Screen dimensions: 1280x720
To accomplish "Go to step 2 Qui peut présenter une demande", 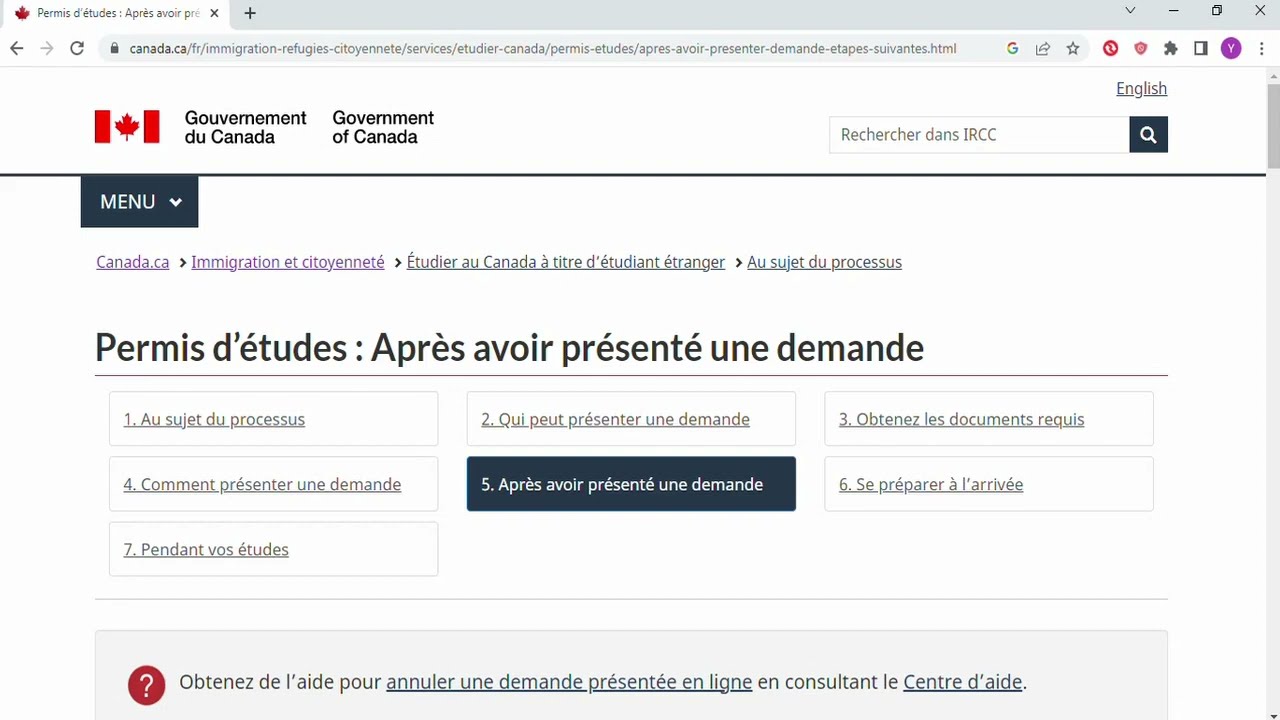I will click(631, 419).
